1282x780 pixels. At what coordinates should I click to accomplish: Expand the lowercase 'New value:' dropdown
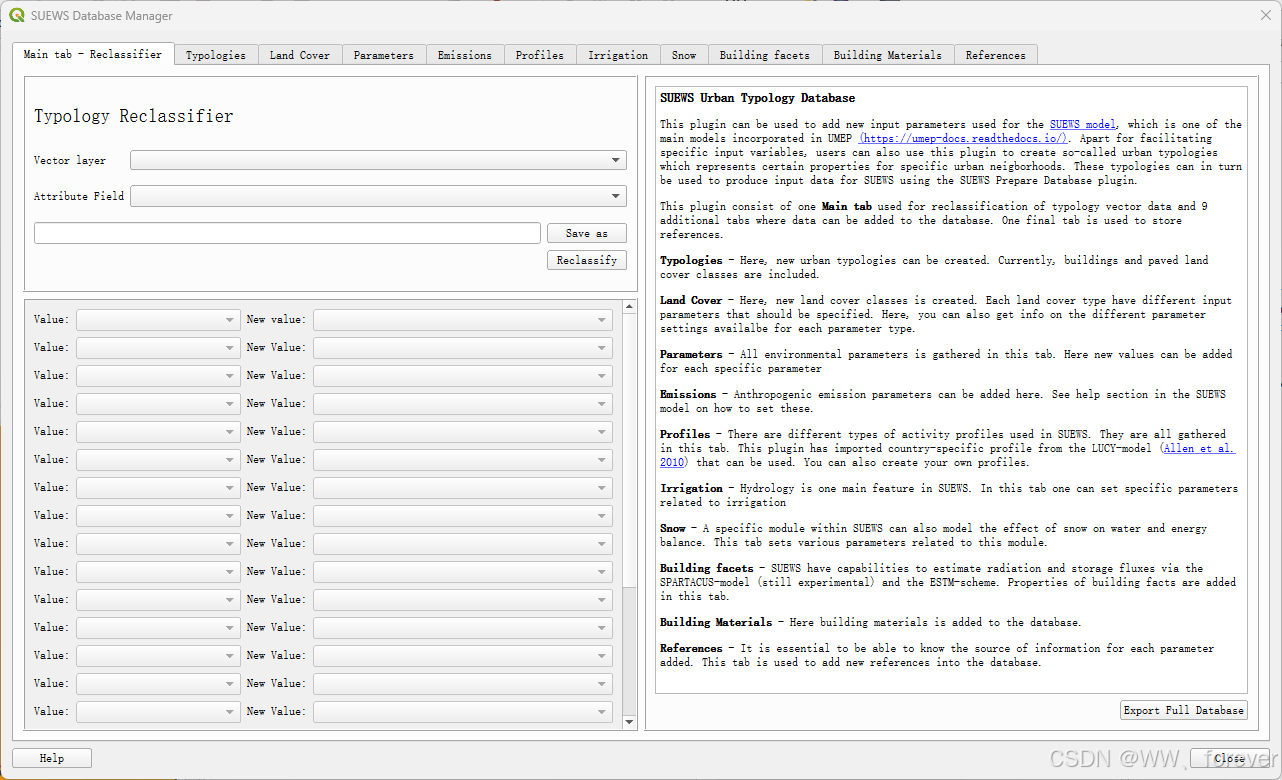click(463, 320)
